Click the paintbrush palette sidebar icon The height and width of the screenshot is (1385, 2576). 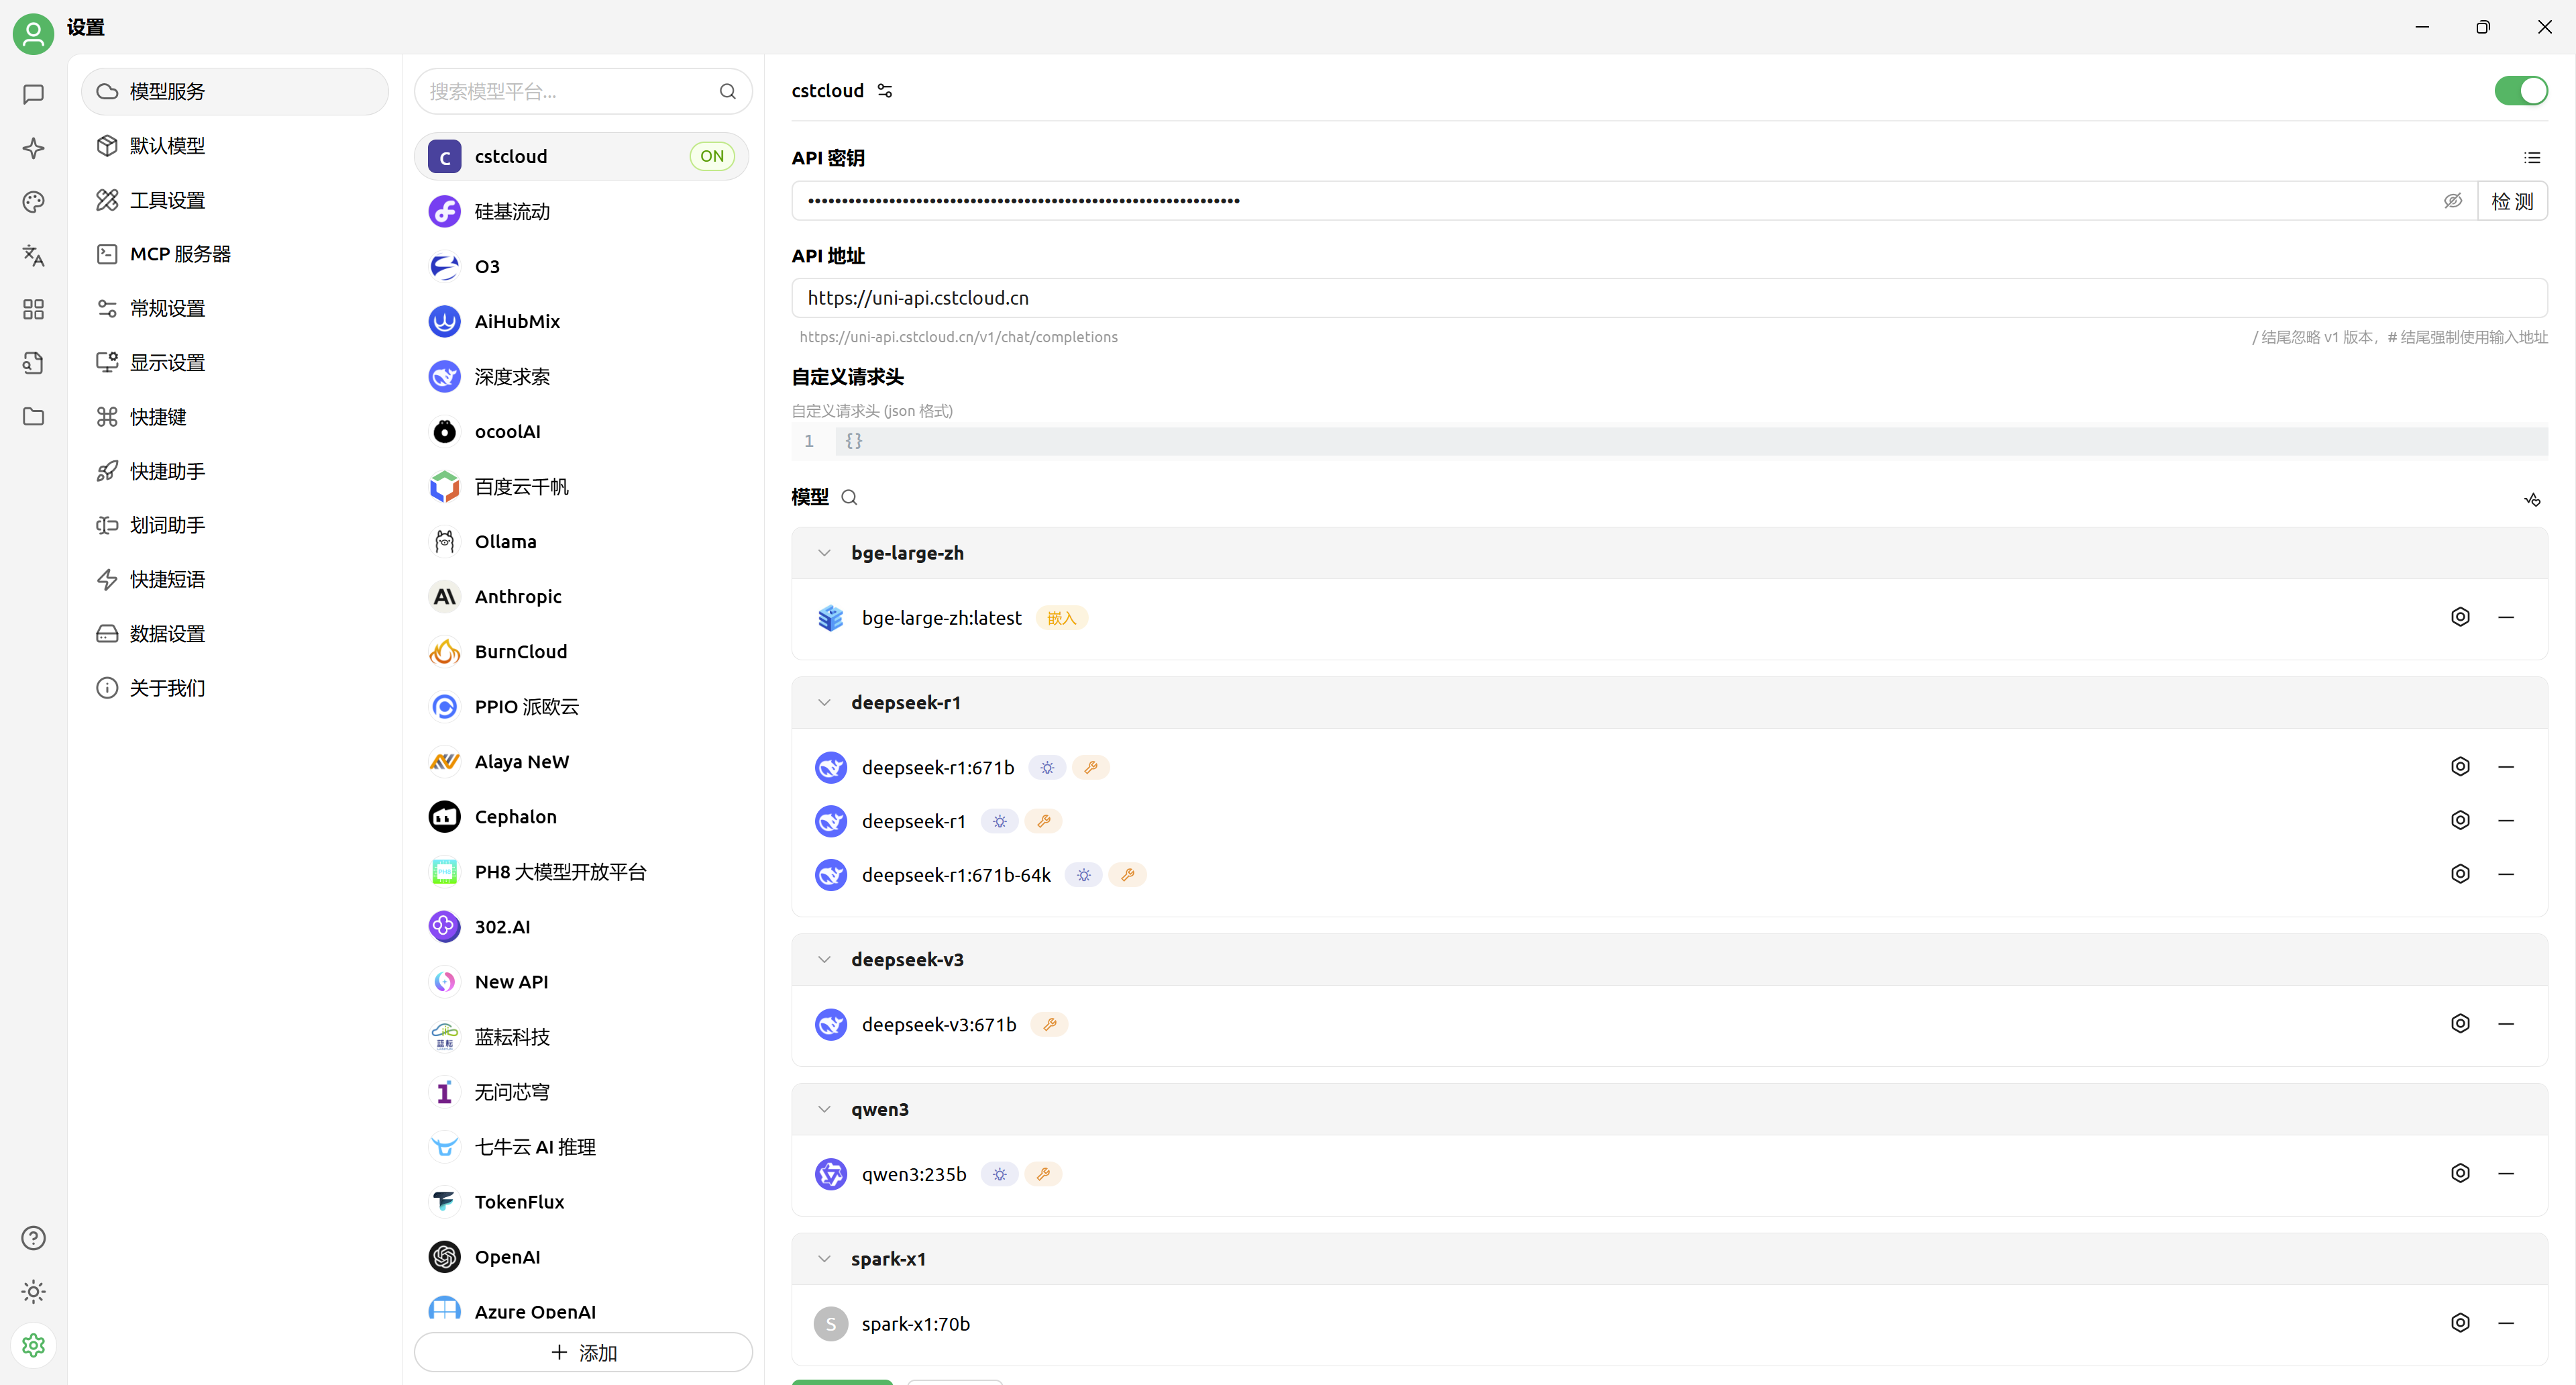[33, 202]
